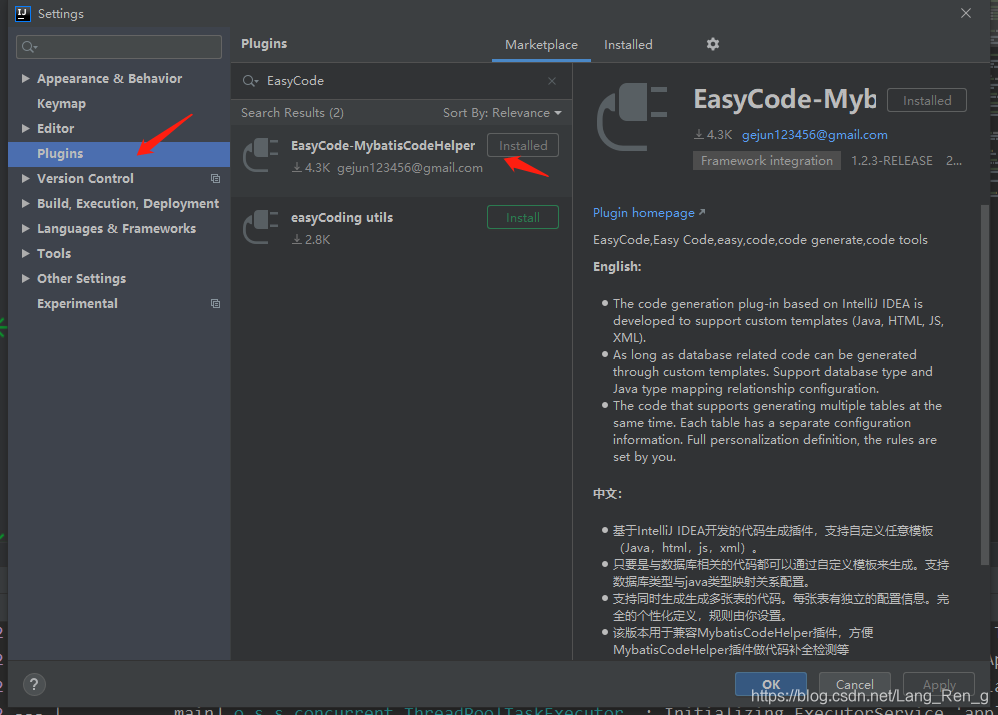Clear the EasyCode plugin search text
The height and width of the screenshot is (715, 998).
tap(552, 81)
